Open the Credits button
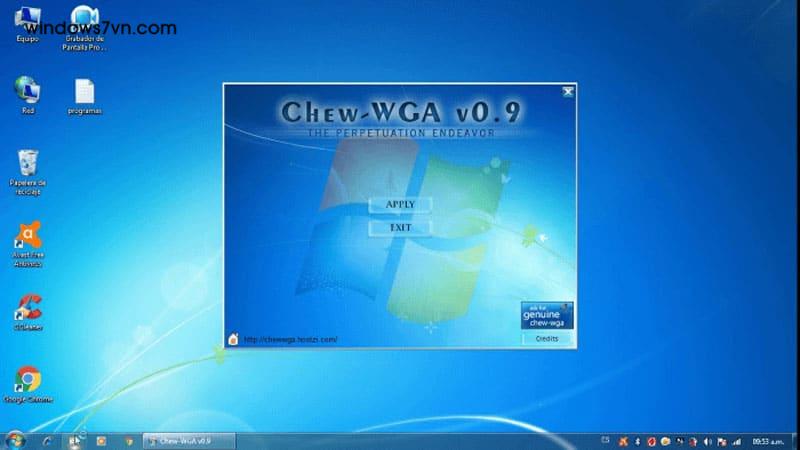The image size is (800, 450). coord(547,339)
